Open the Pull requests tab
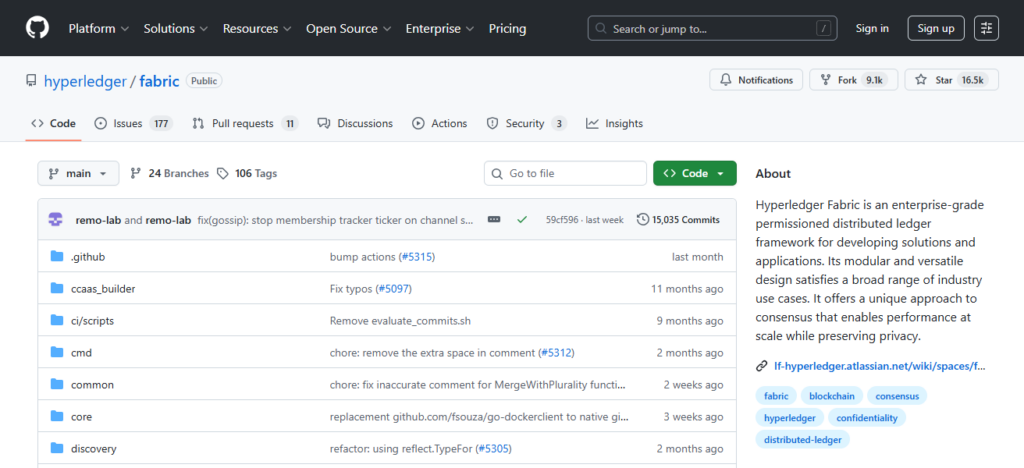This screenshot has width=1024, height=468. (x=244, y=124)
